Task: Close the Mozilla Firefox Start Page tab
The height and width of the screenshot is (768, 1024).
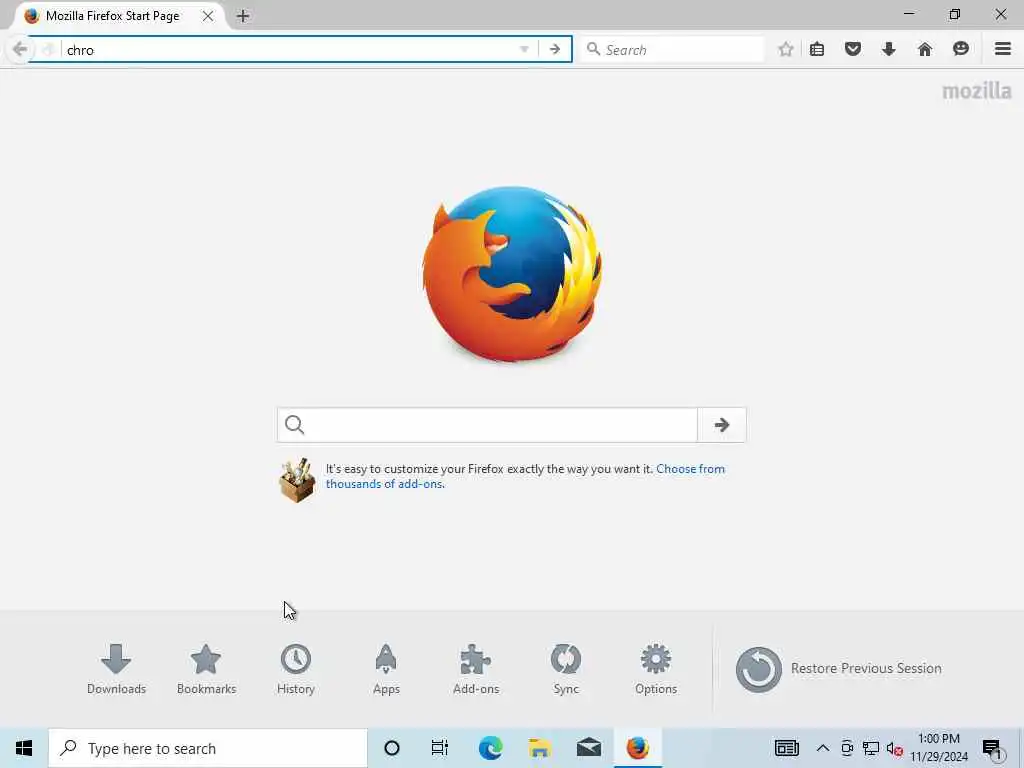Action: tap(208, 16)
